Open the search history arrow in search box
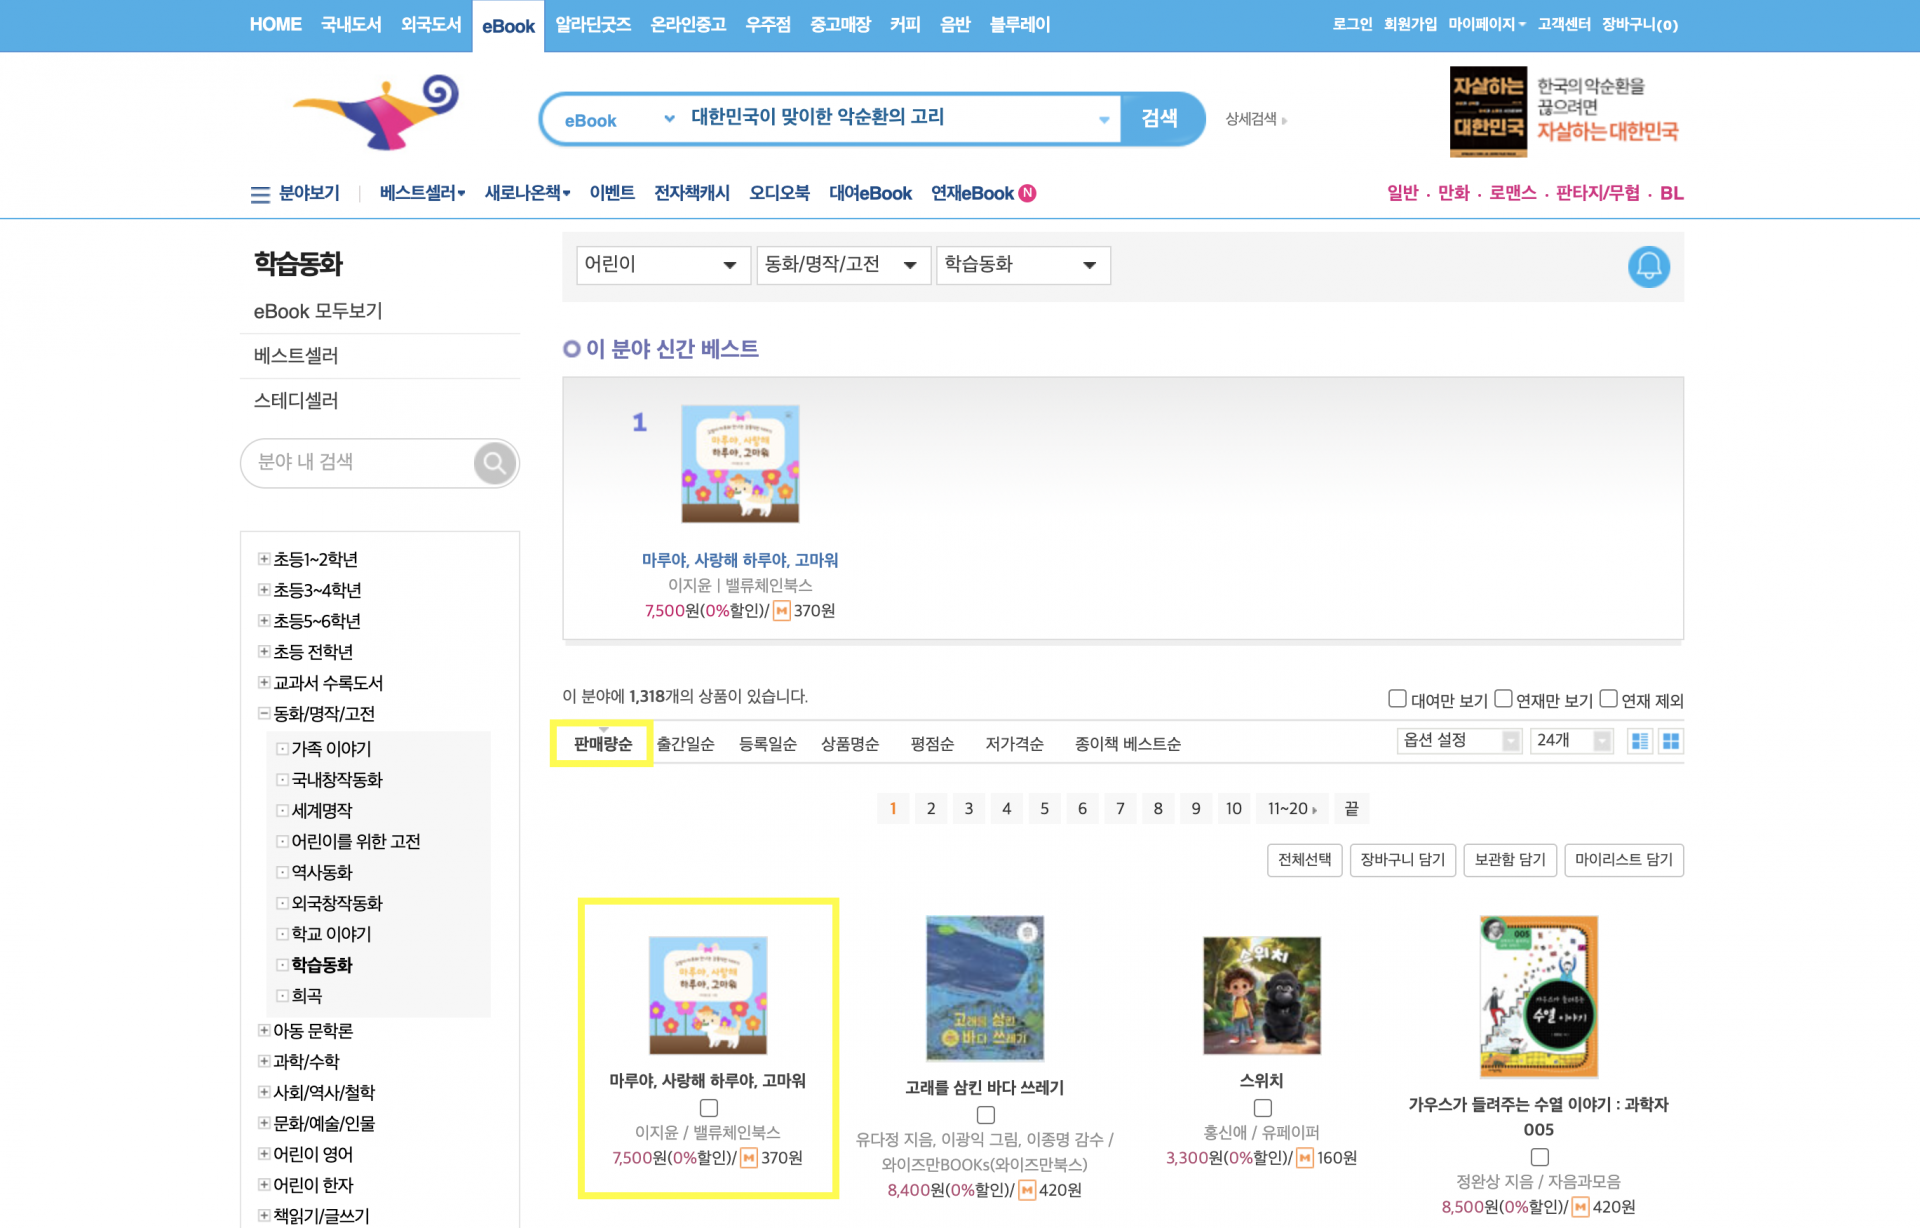Image resolution: width=1920 pixels, height=1228 pixels. tap(1104, 119)
